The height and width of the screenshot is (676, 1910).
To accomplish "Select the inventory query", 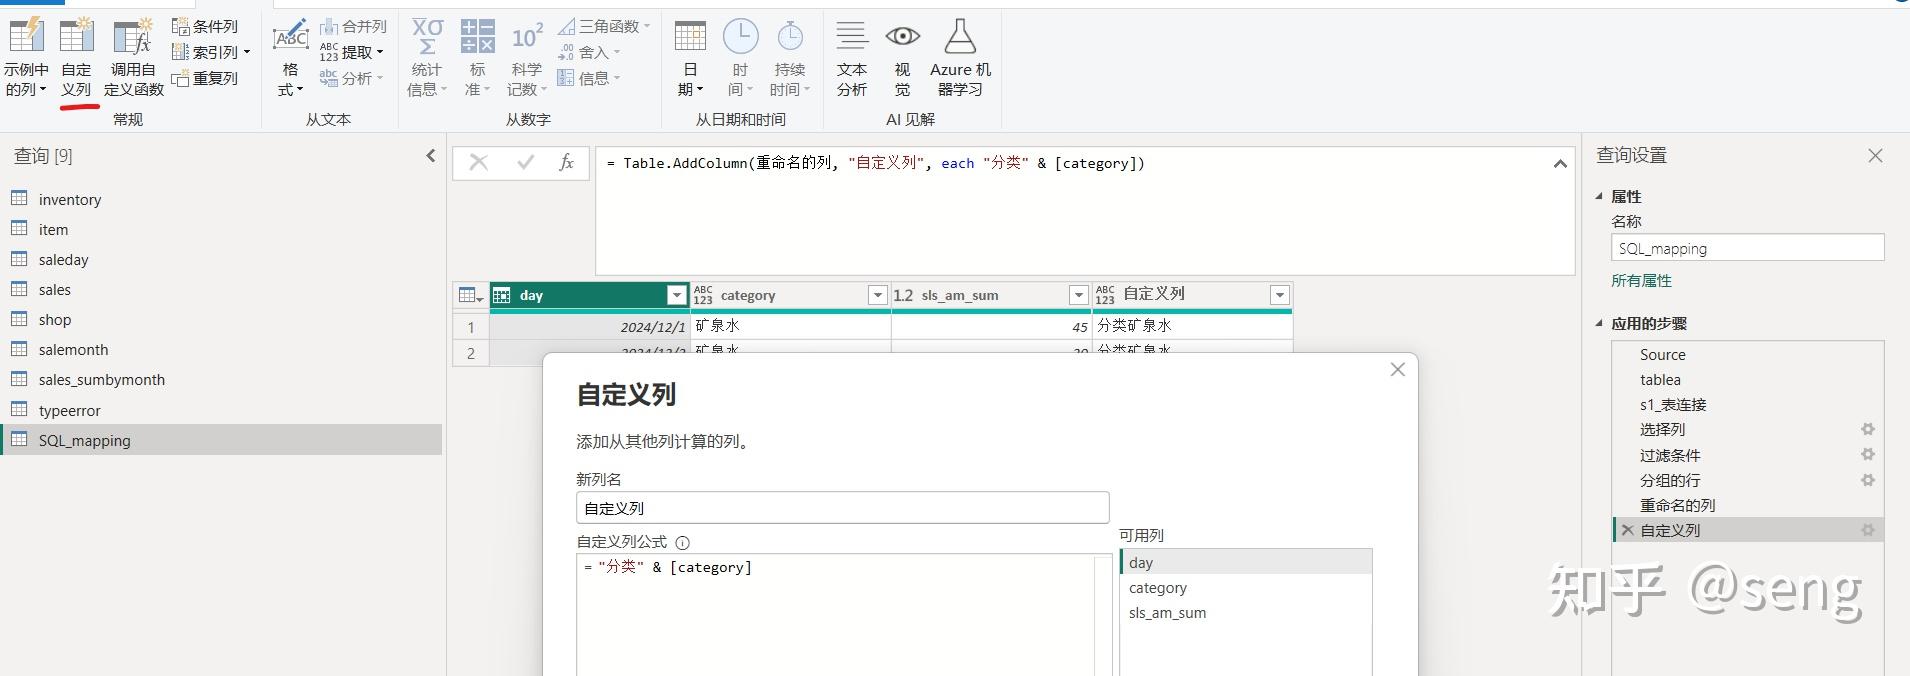I will 221,199.
